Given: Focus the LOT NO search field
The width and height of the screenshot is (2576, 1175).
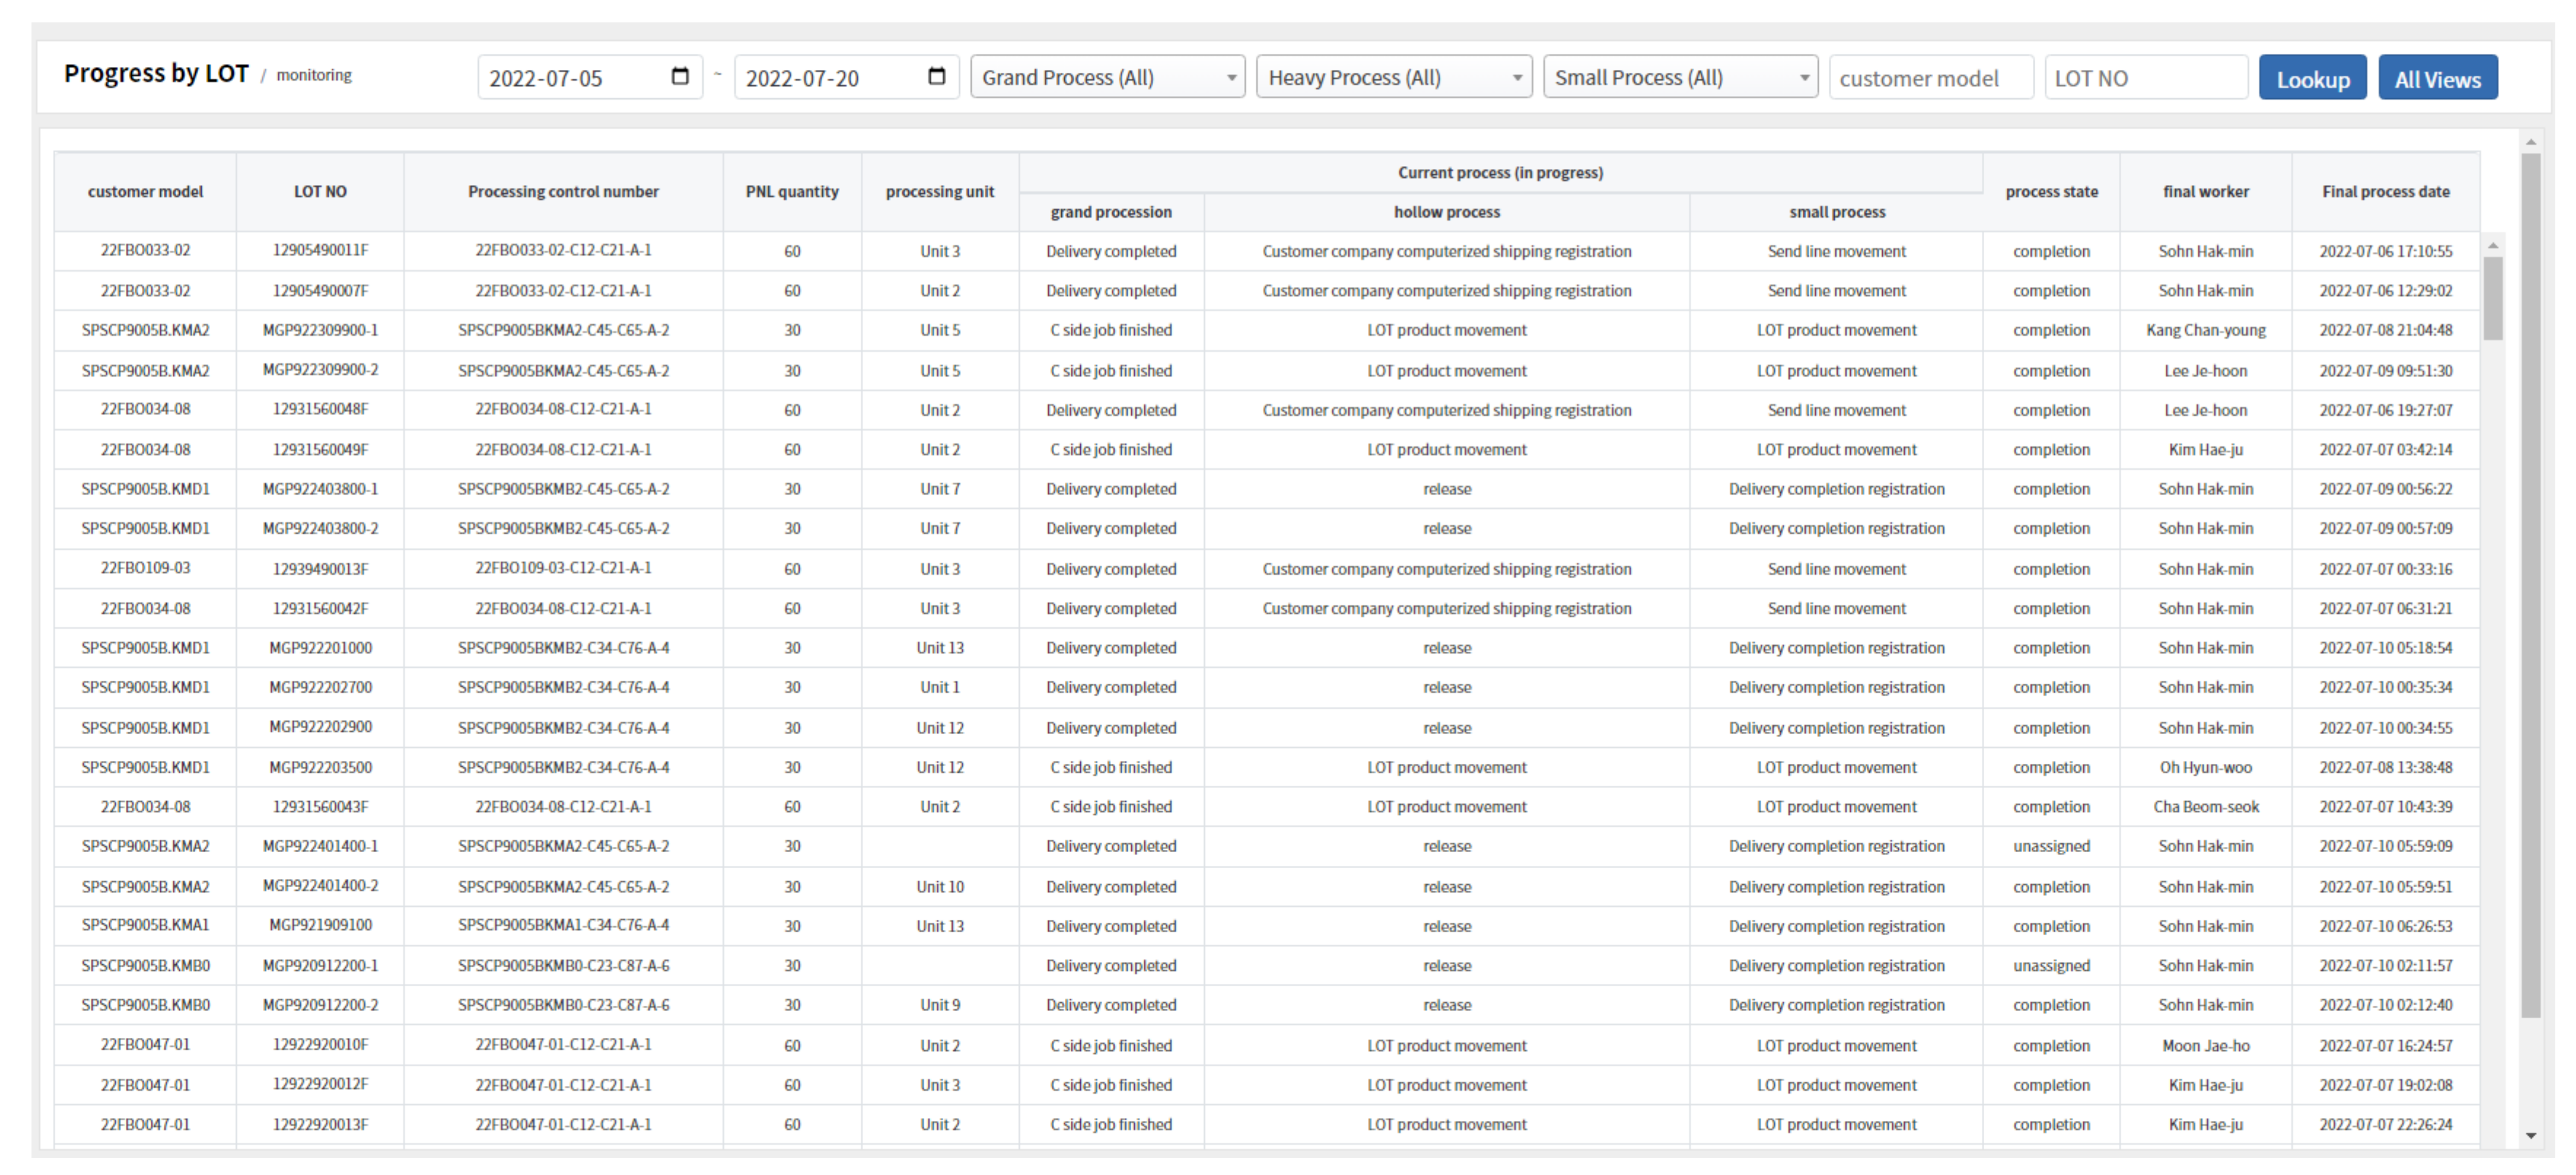Looking at the screenshot, I should 2145,78.
